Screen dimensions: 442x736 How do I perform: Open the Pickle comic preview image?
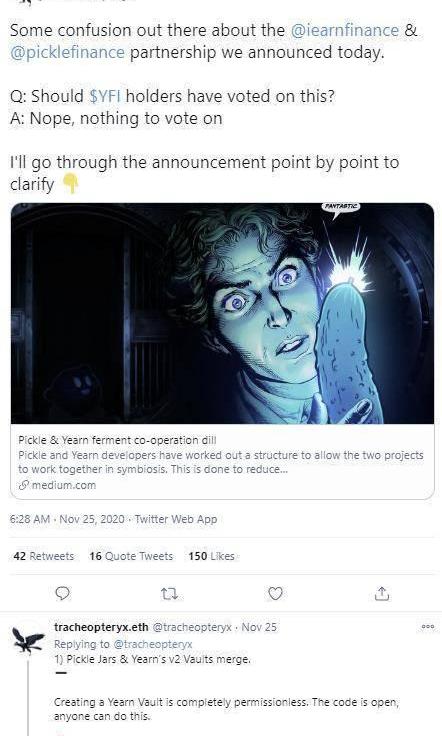coord(222,314)
